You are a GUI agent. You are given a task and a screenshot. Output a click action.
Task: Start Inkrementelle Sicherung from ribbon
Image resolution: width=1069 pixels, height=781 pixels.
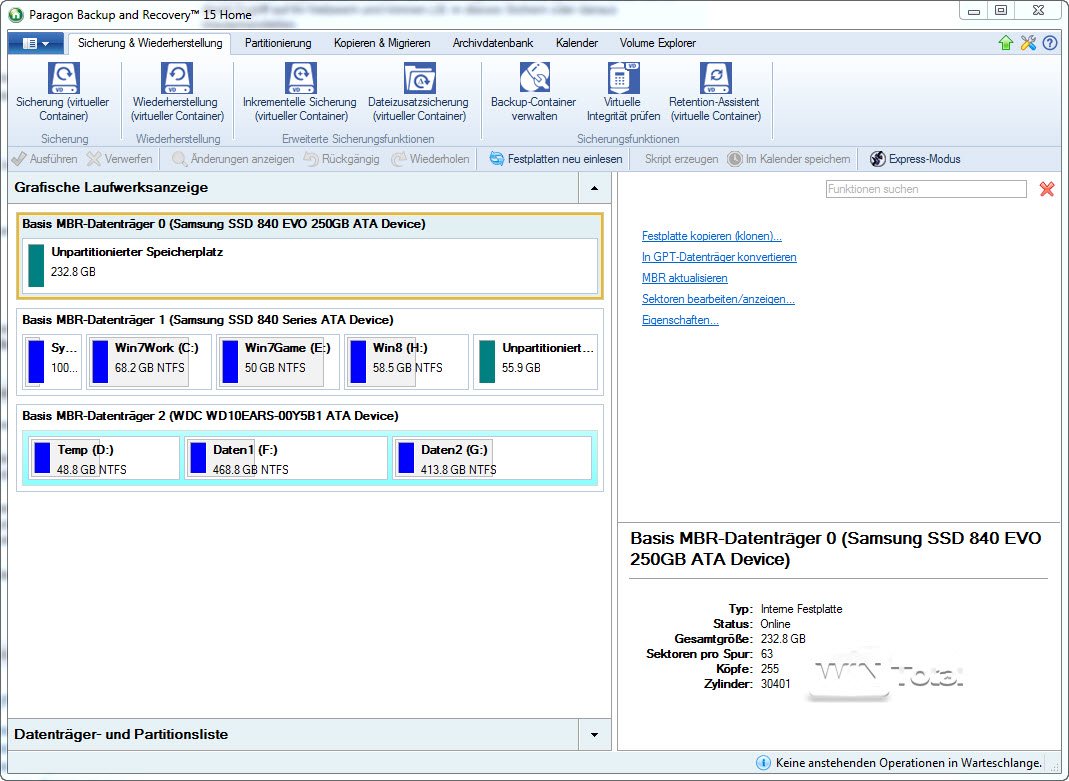click(x=299, y=79)
